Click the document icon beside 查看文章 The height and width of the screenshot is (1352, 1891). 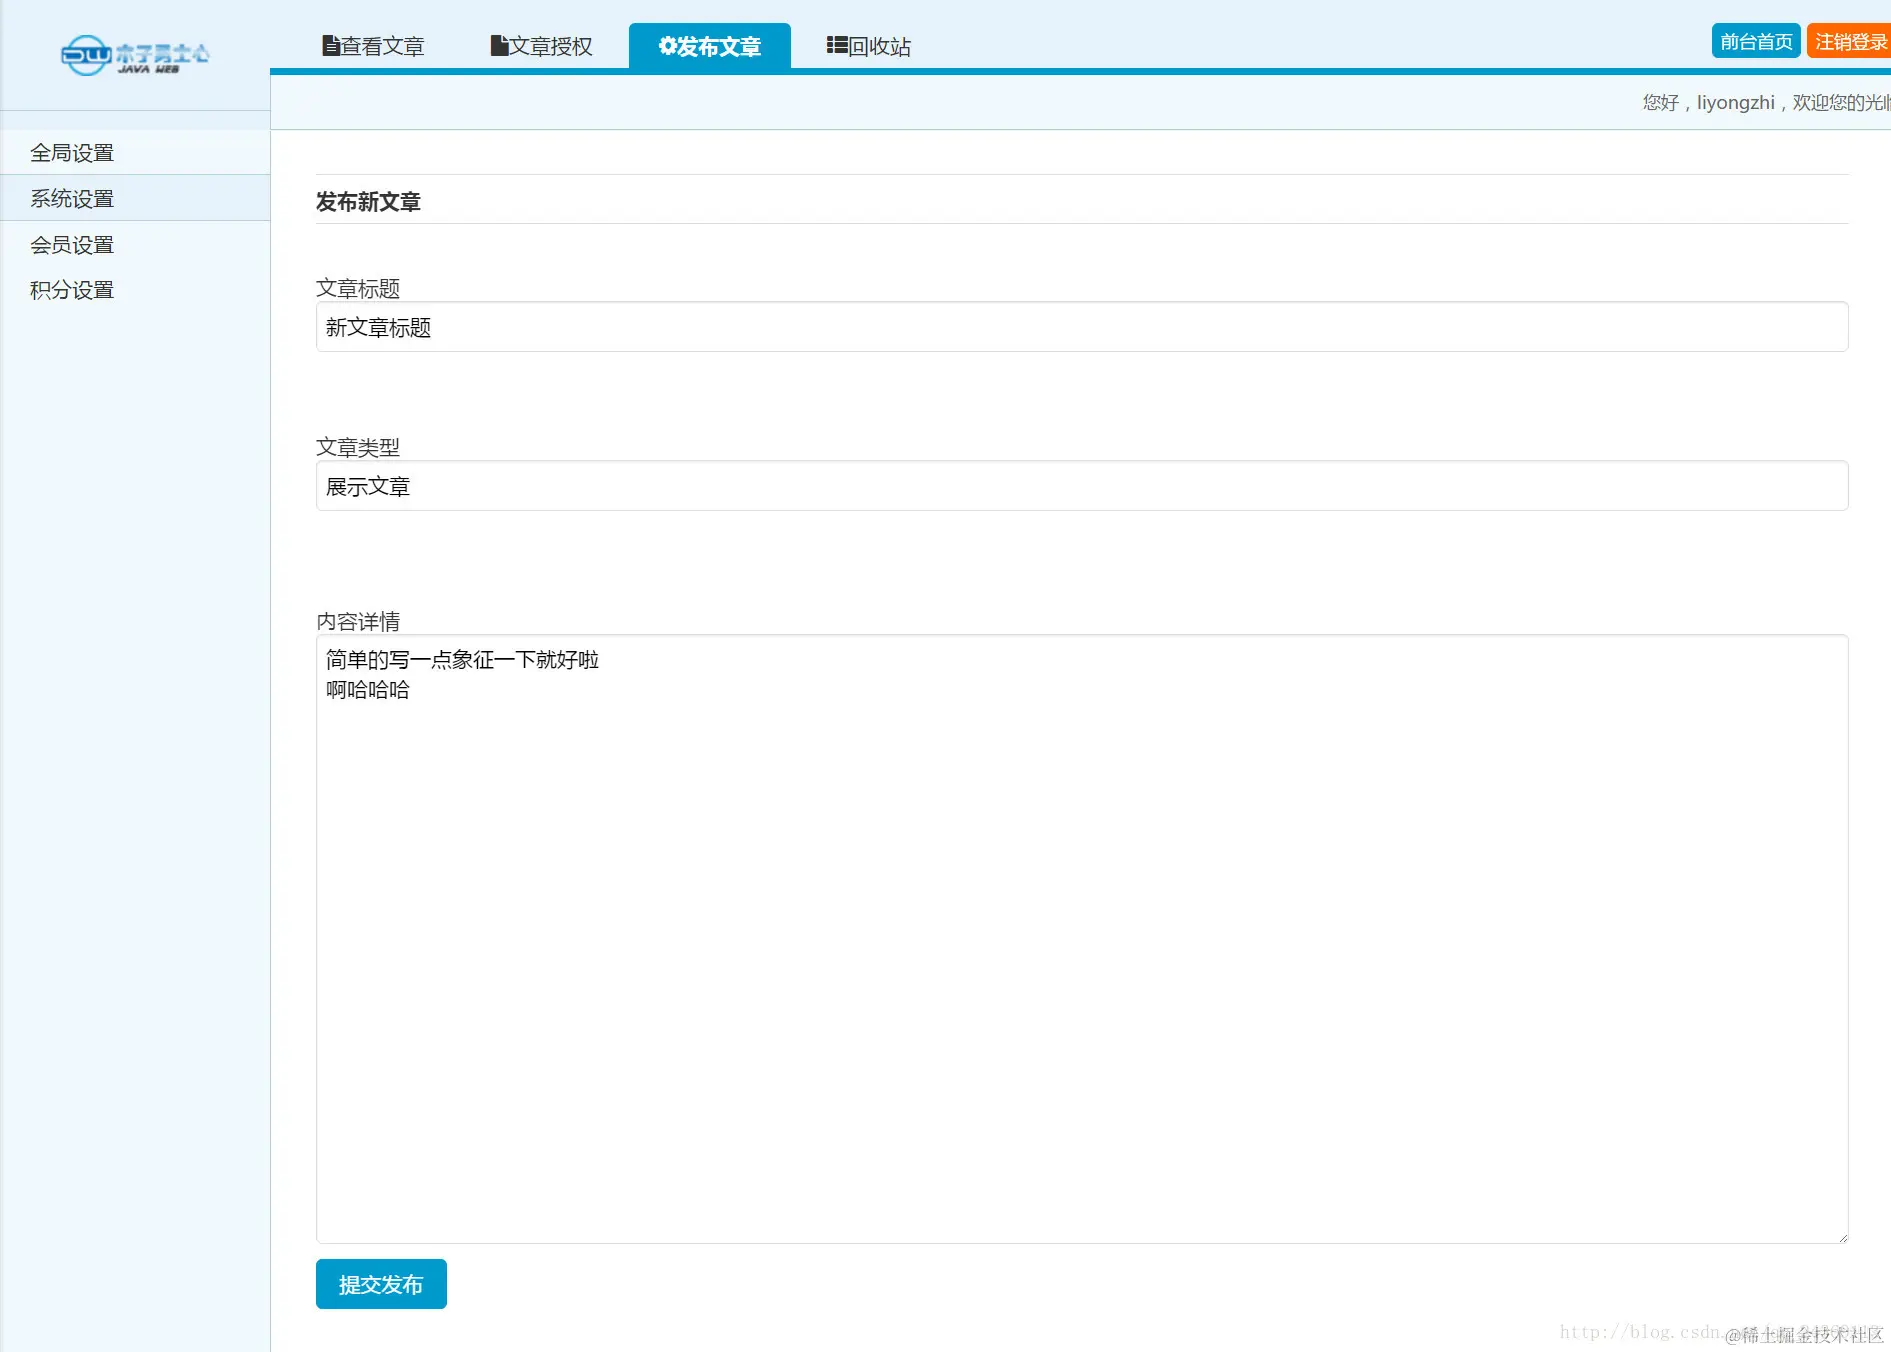click(330, 45)
